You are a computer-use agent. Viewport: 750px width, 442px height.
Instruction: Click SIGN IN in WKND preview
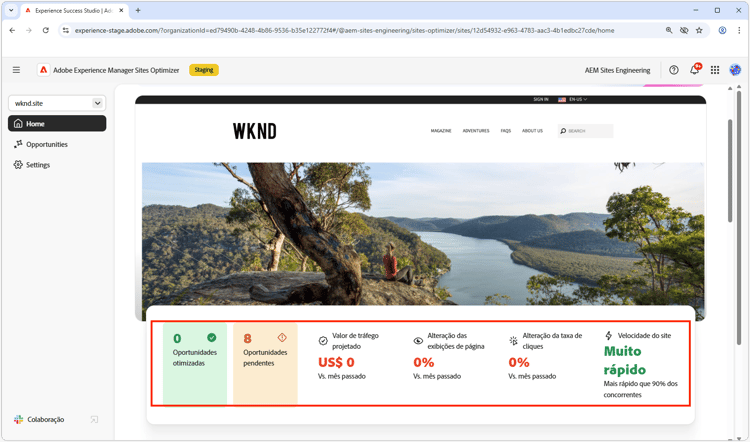(541, 99)
